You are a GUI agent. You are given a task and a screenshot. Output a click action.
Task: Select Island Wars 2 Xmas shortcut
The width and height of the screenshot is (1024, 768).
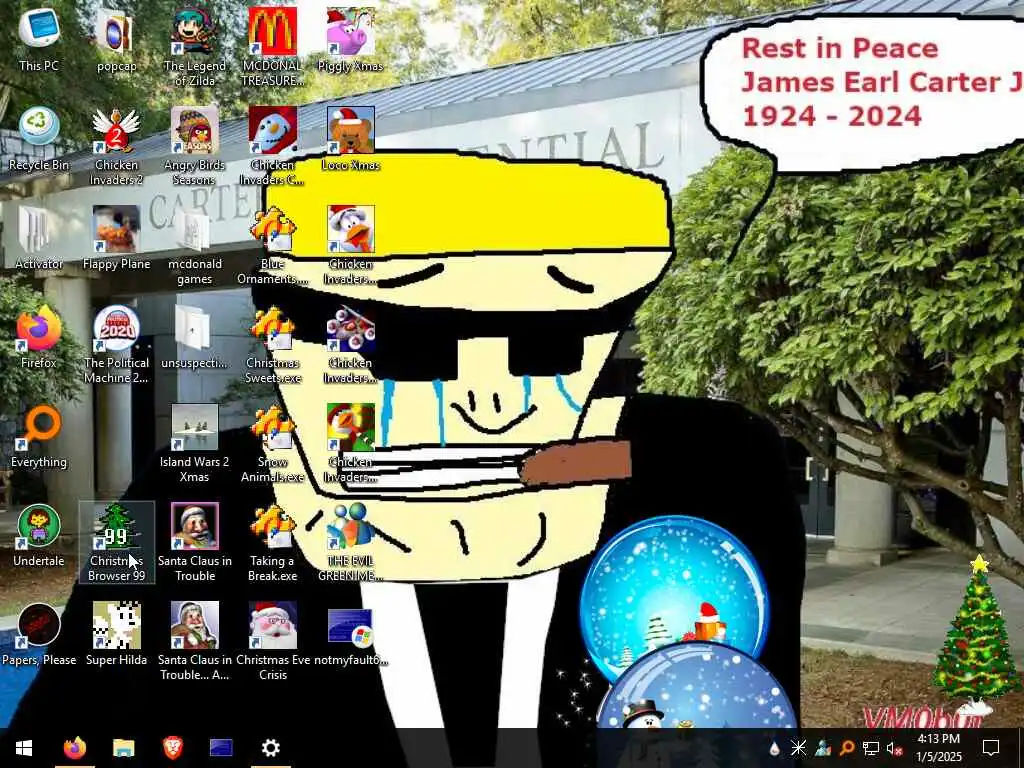[195, 444]
